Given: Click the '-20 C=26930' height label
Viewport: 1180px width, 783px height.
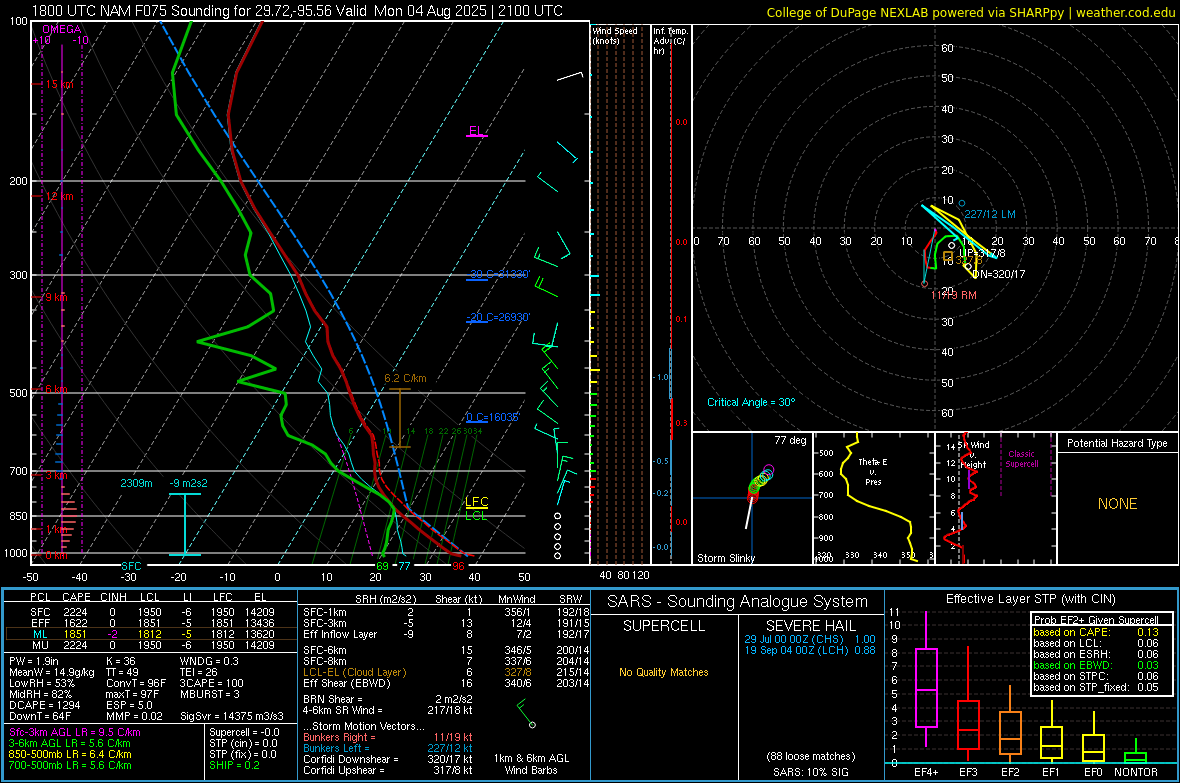Looking at the screenshot, I should (498, 317).
